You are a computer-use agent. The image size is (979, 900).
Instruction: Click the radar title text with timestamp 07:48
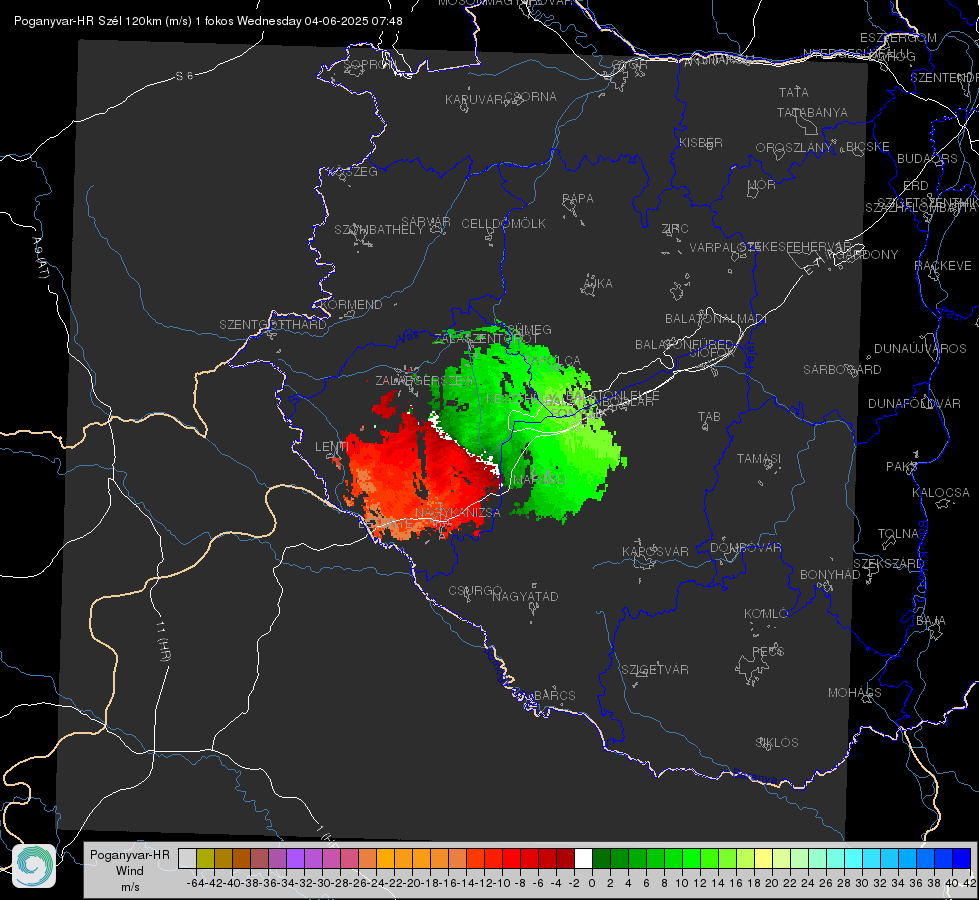(208, 21)
